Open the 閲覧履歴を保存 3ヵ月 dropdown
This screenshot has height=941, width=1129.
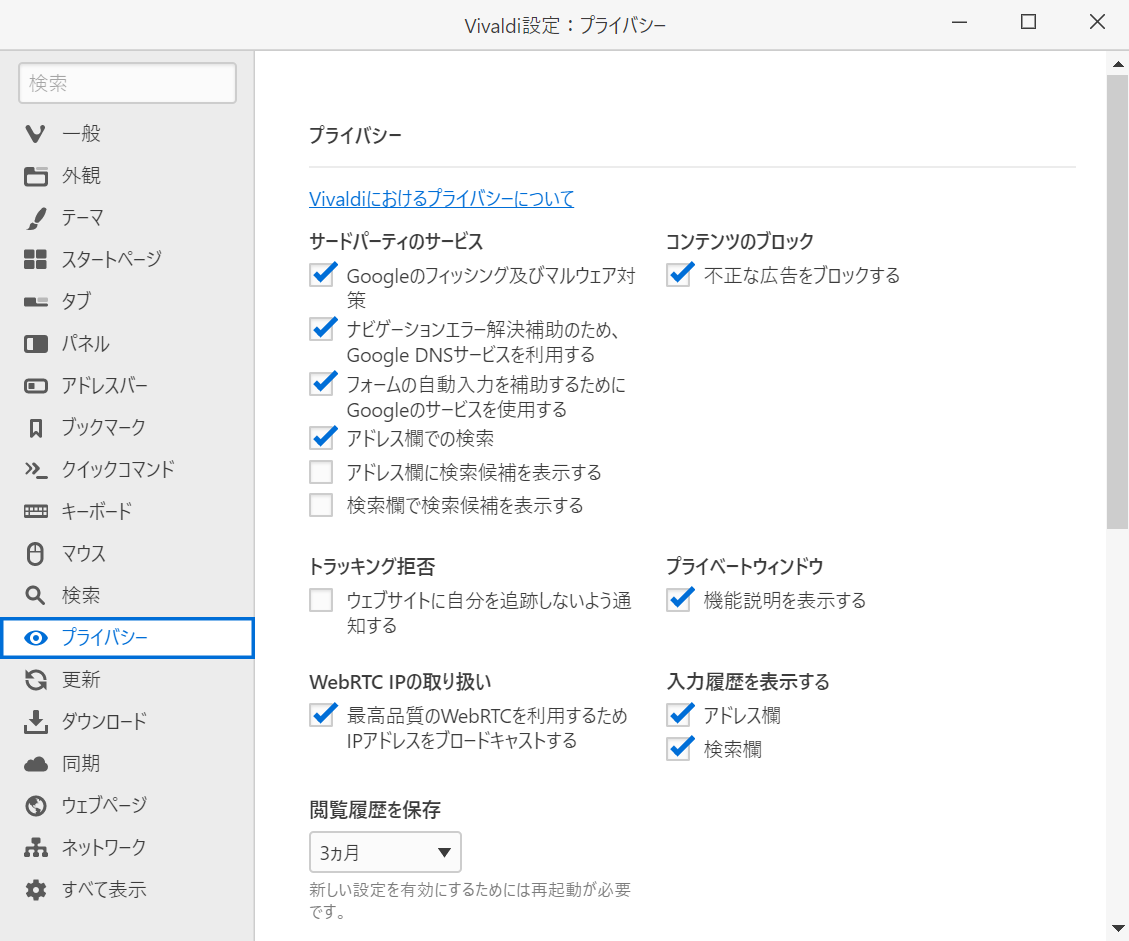[x=385, y=852]
